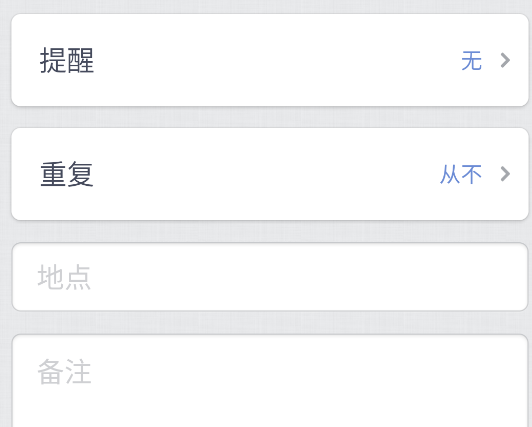Viewport: 532px width, 427px height.
Task: Click the 地点 placeholder text
Action: tap(64, 277)
